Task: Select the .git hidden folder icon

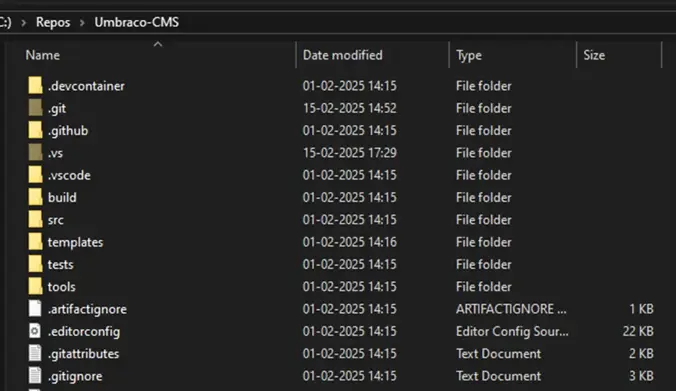Action: click(35, 108)
